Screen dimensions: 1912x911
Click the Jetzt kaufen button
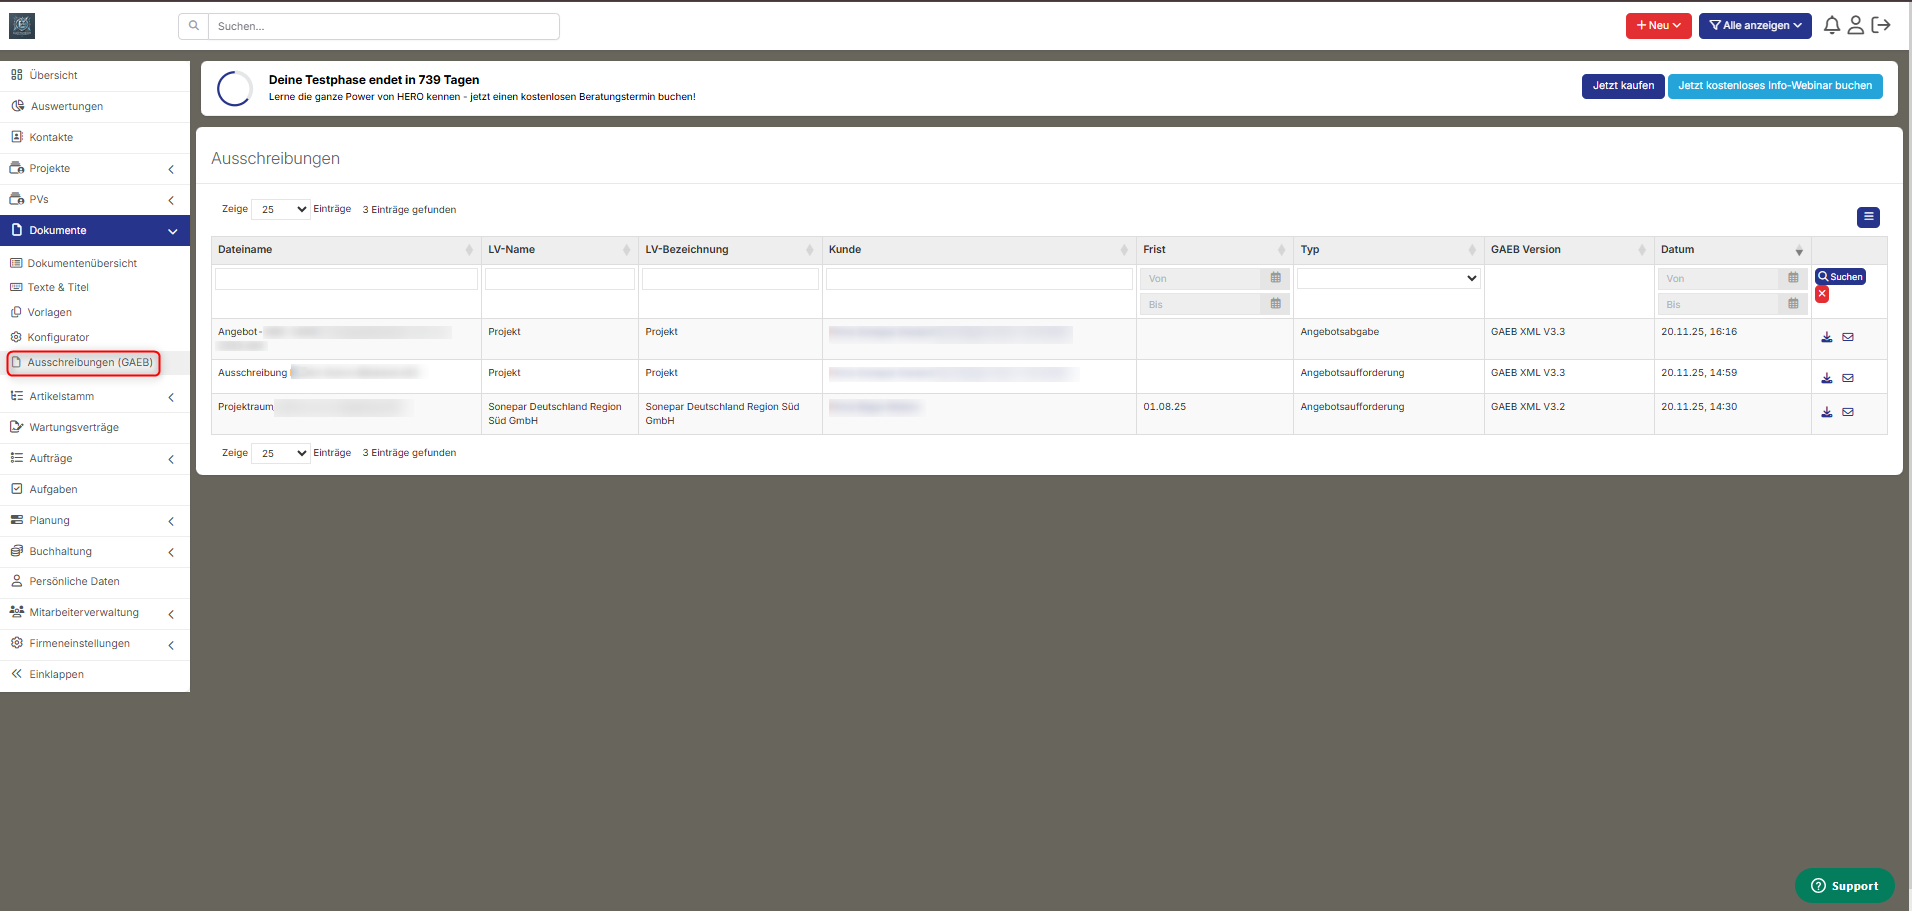pos(1622,86)
